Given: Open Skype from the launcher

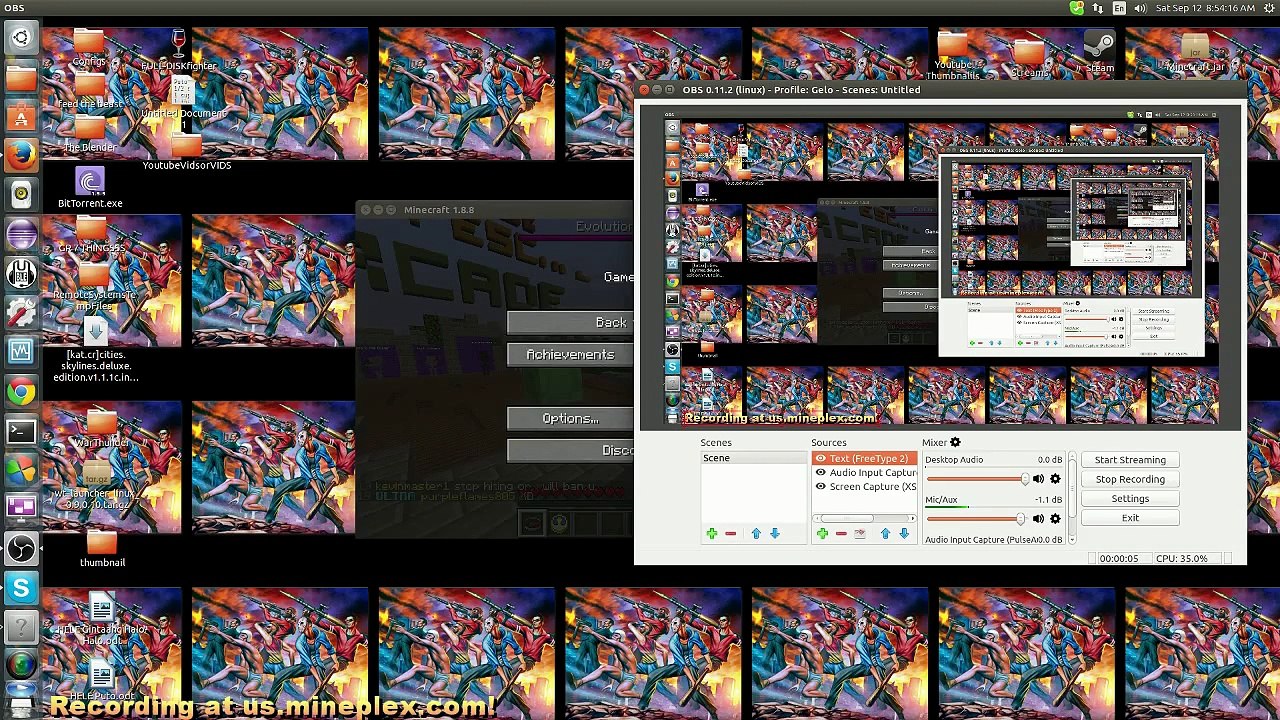Looking at the screenshot, I should [21, 588].
